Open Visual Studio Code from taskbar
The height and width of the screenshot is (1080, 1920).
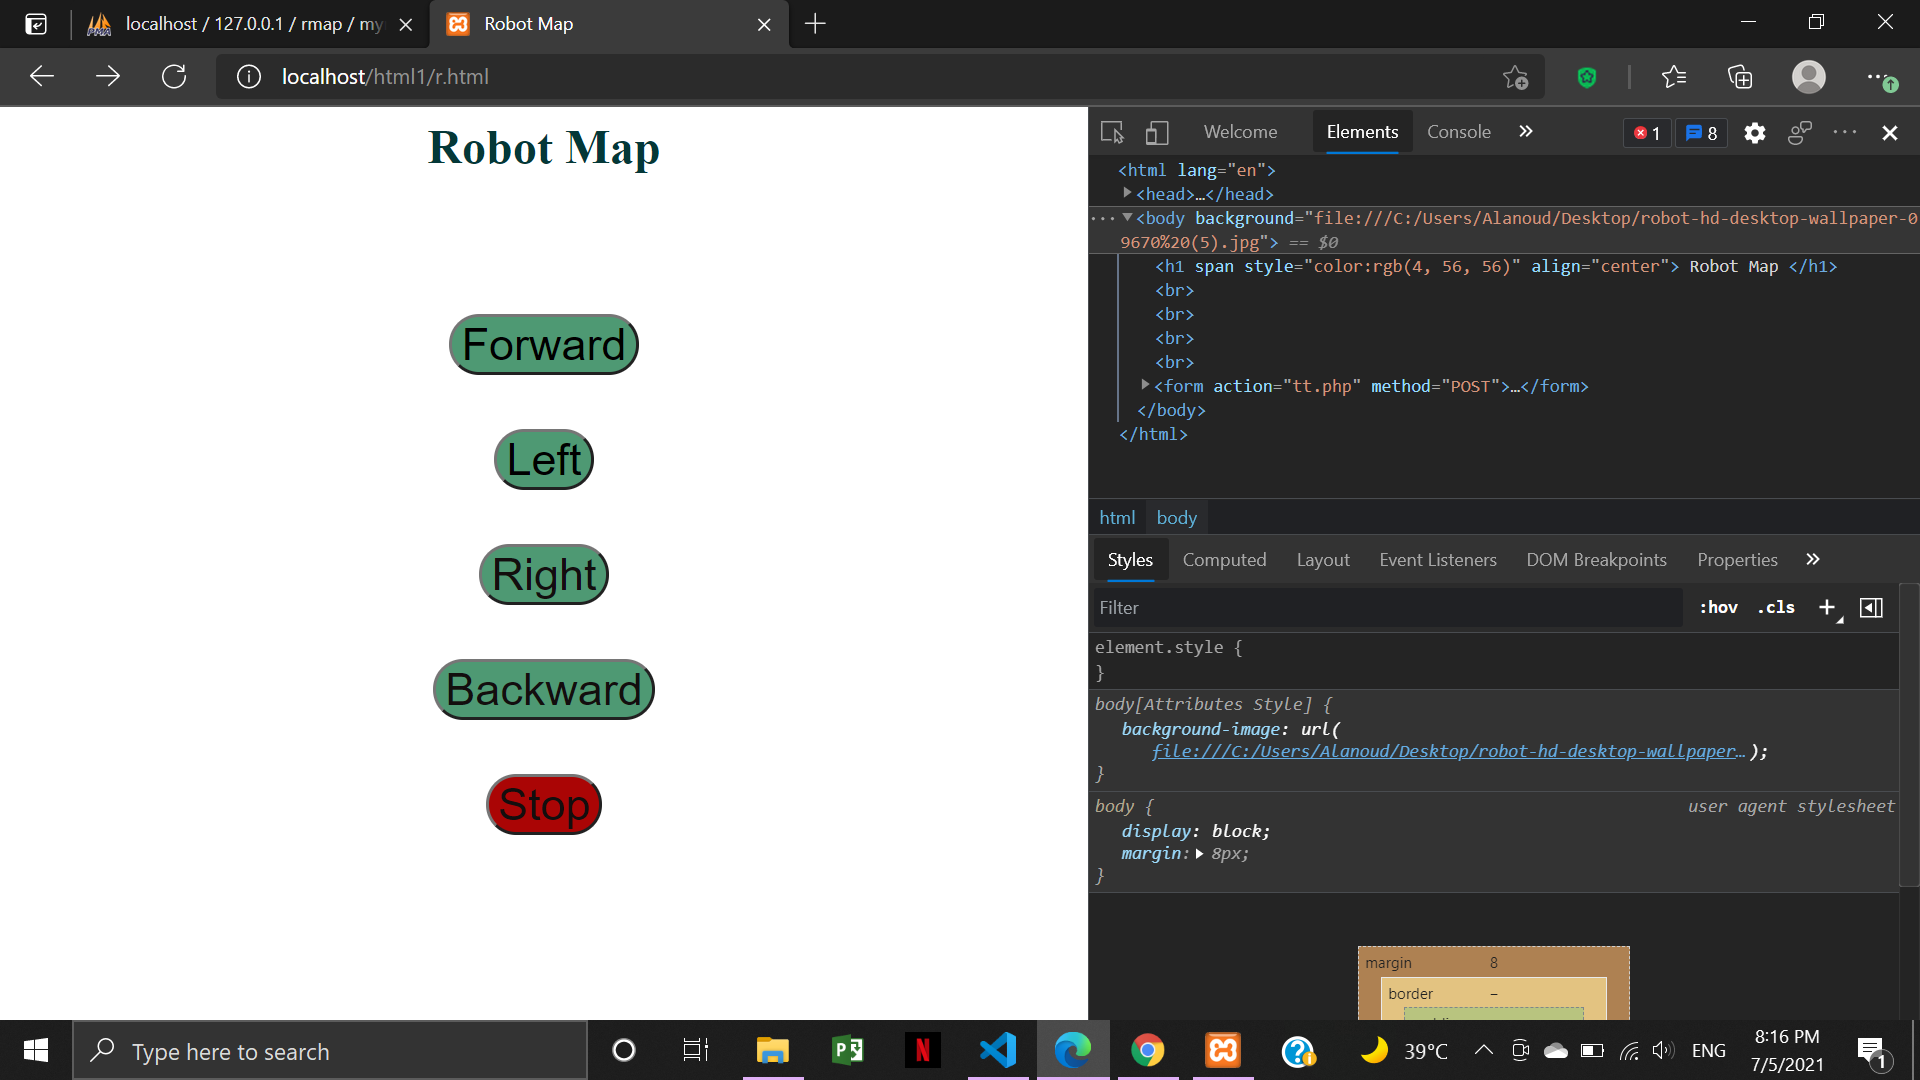coord(997,1050)
